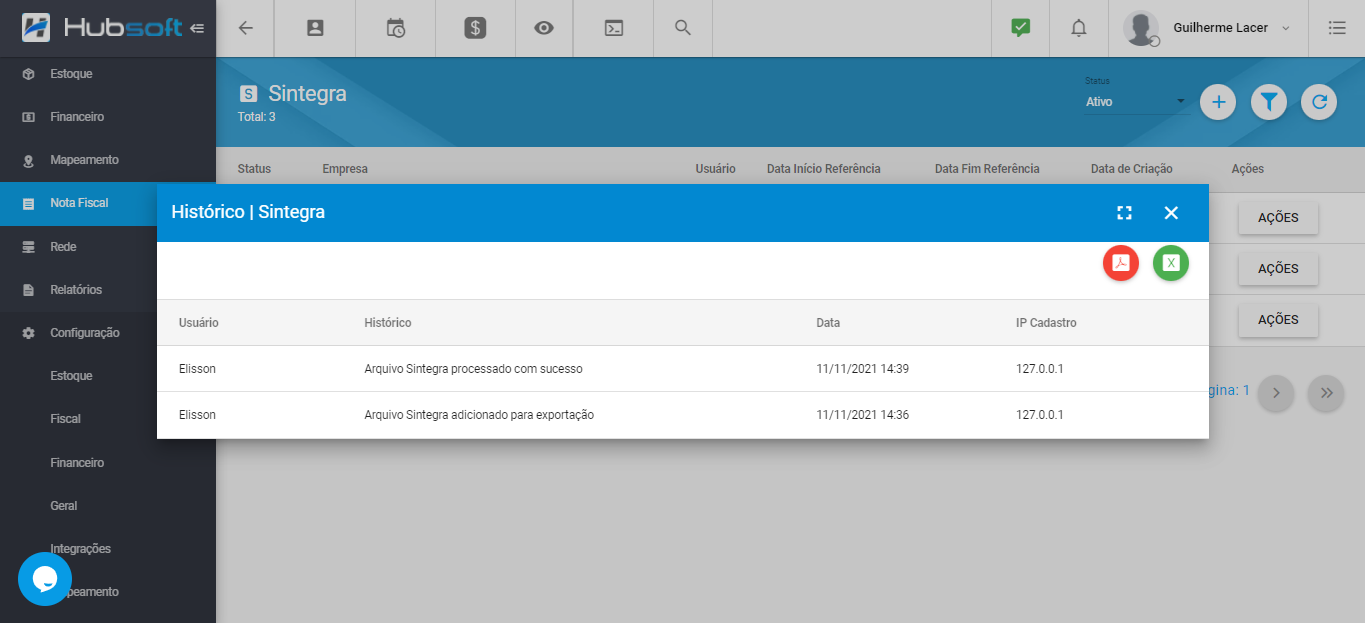Open the chat support bubble

45,578
